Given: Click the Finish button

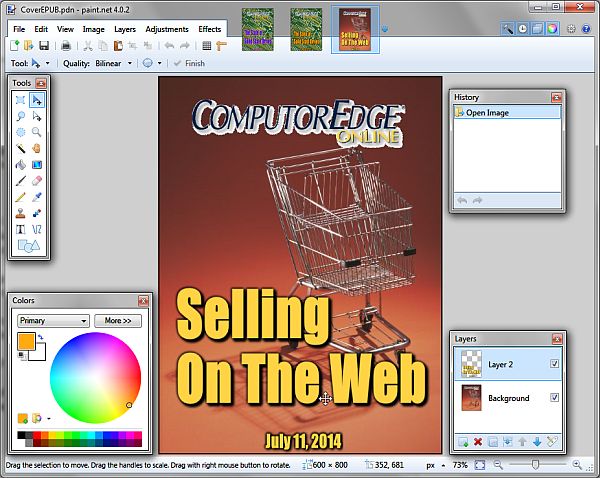Looking at the screenshot, I should (189, 63).
